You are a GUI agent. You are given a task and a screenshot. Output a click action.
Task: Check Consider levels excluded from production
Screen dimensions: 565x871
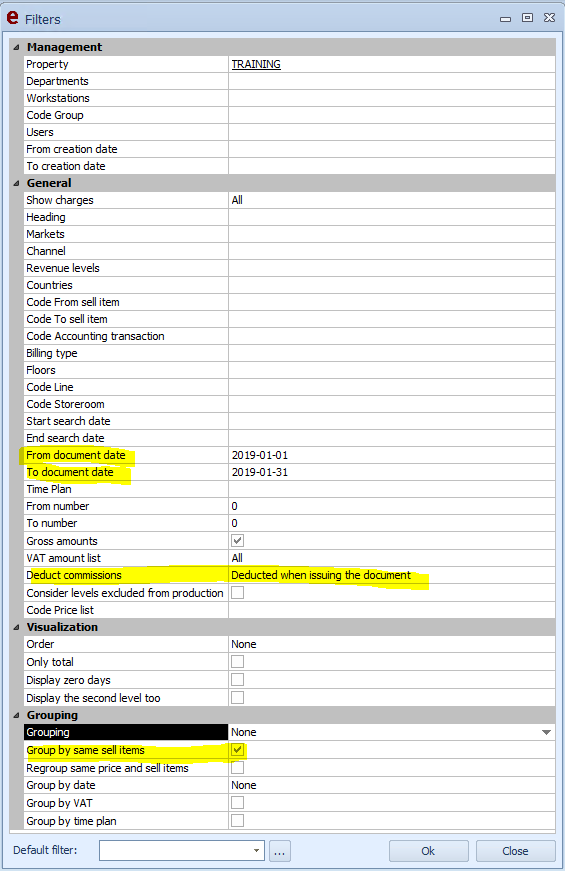[237, 593]
